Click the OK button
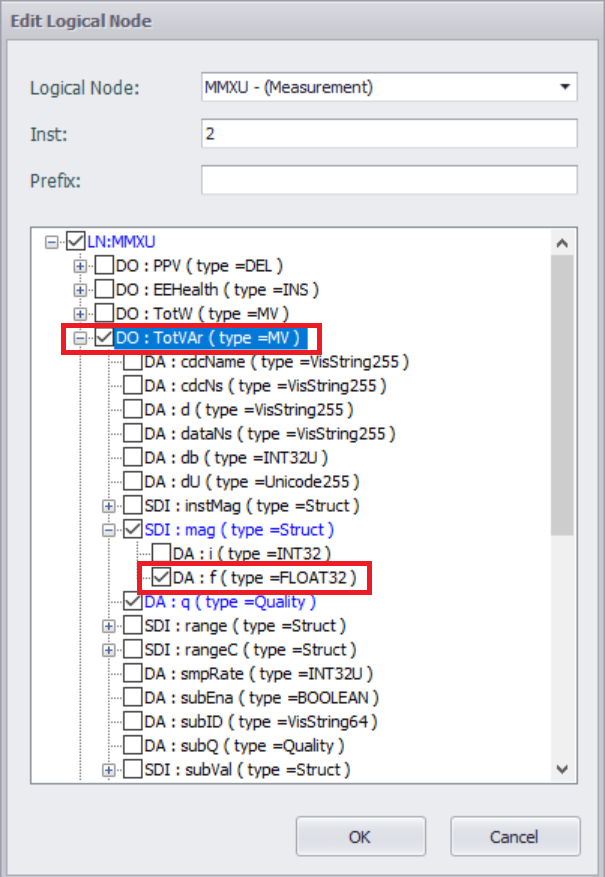This screenshot has height=877, width=605. point(361,837)
